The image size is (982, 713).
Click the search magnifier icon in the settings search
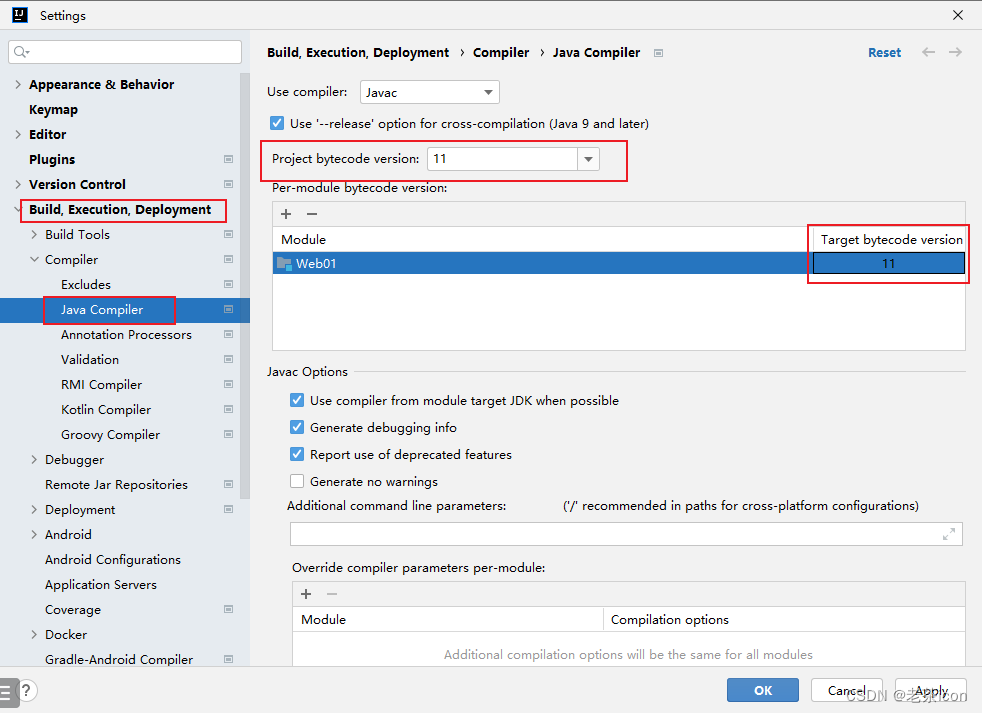(x=21, y=52)
